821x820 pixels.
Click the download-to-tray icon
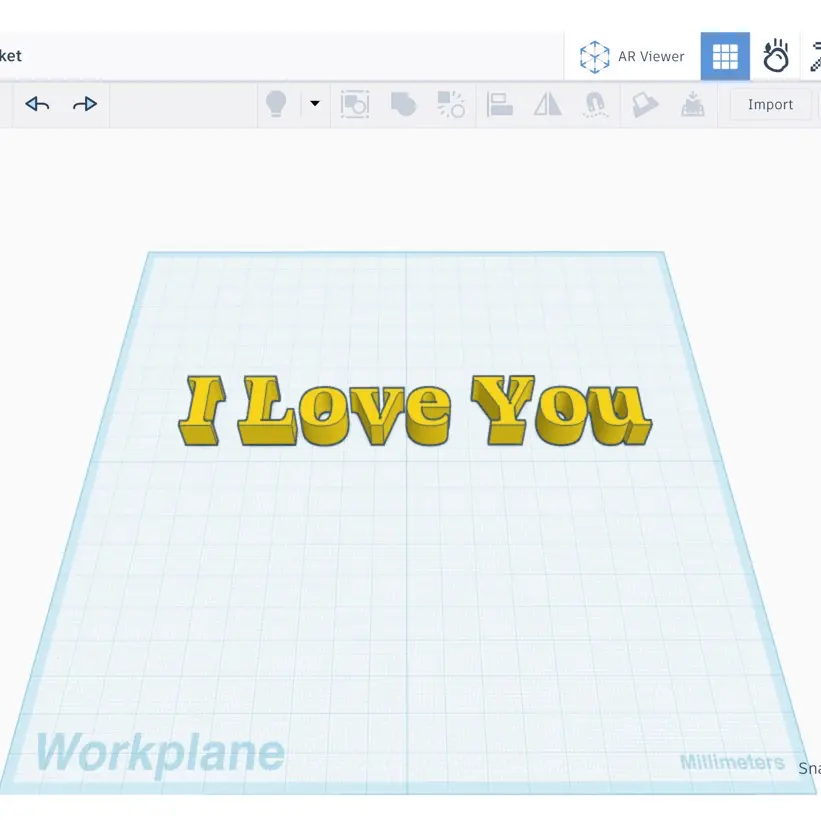tap(692, 104)
